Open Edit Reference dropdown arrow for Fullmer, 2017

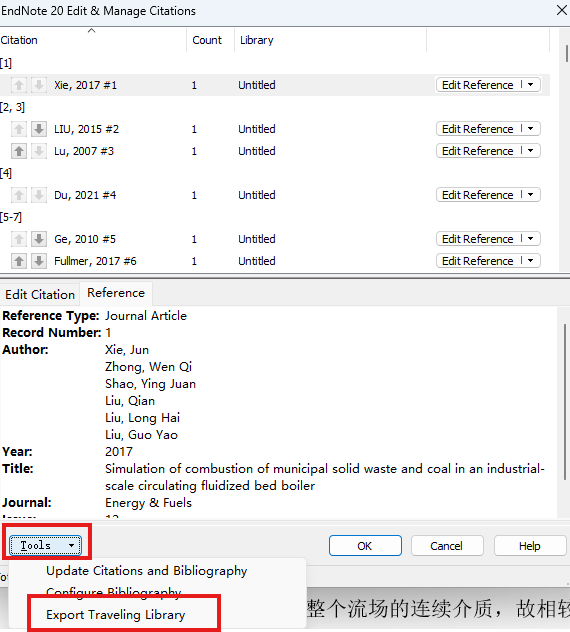click(530, 261)
